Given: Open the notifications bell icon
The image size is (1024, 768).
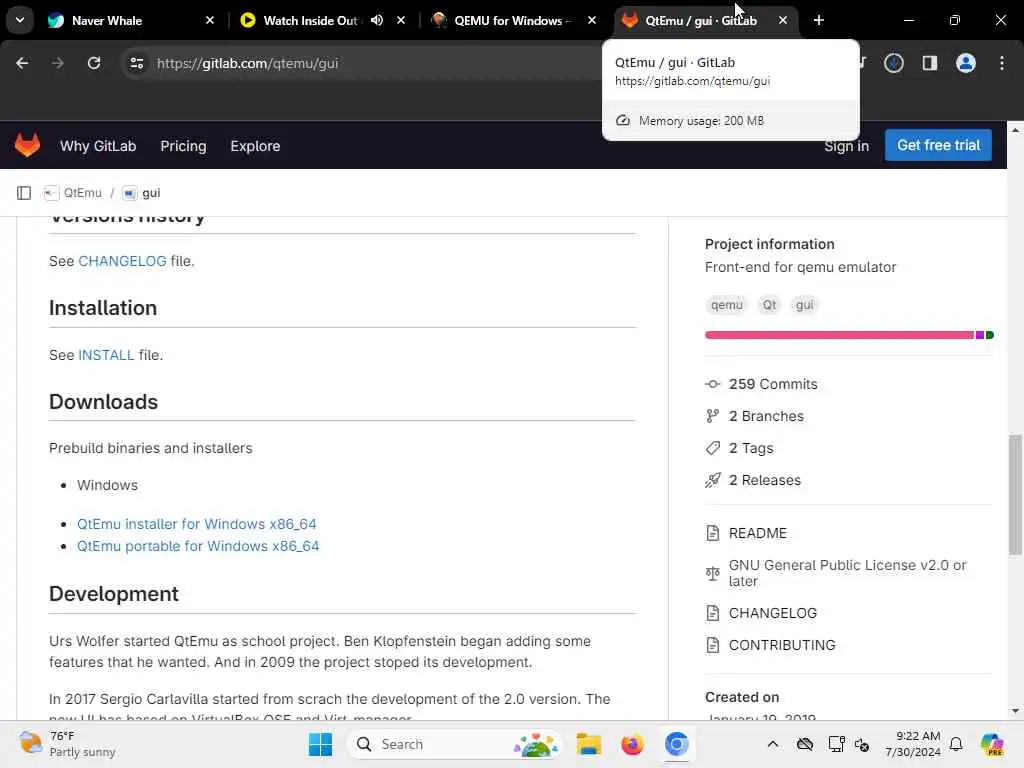Looking at the screenshot, I should coord(956,744).
